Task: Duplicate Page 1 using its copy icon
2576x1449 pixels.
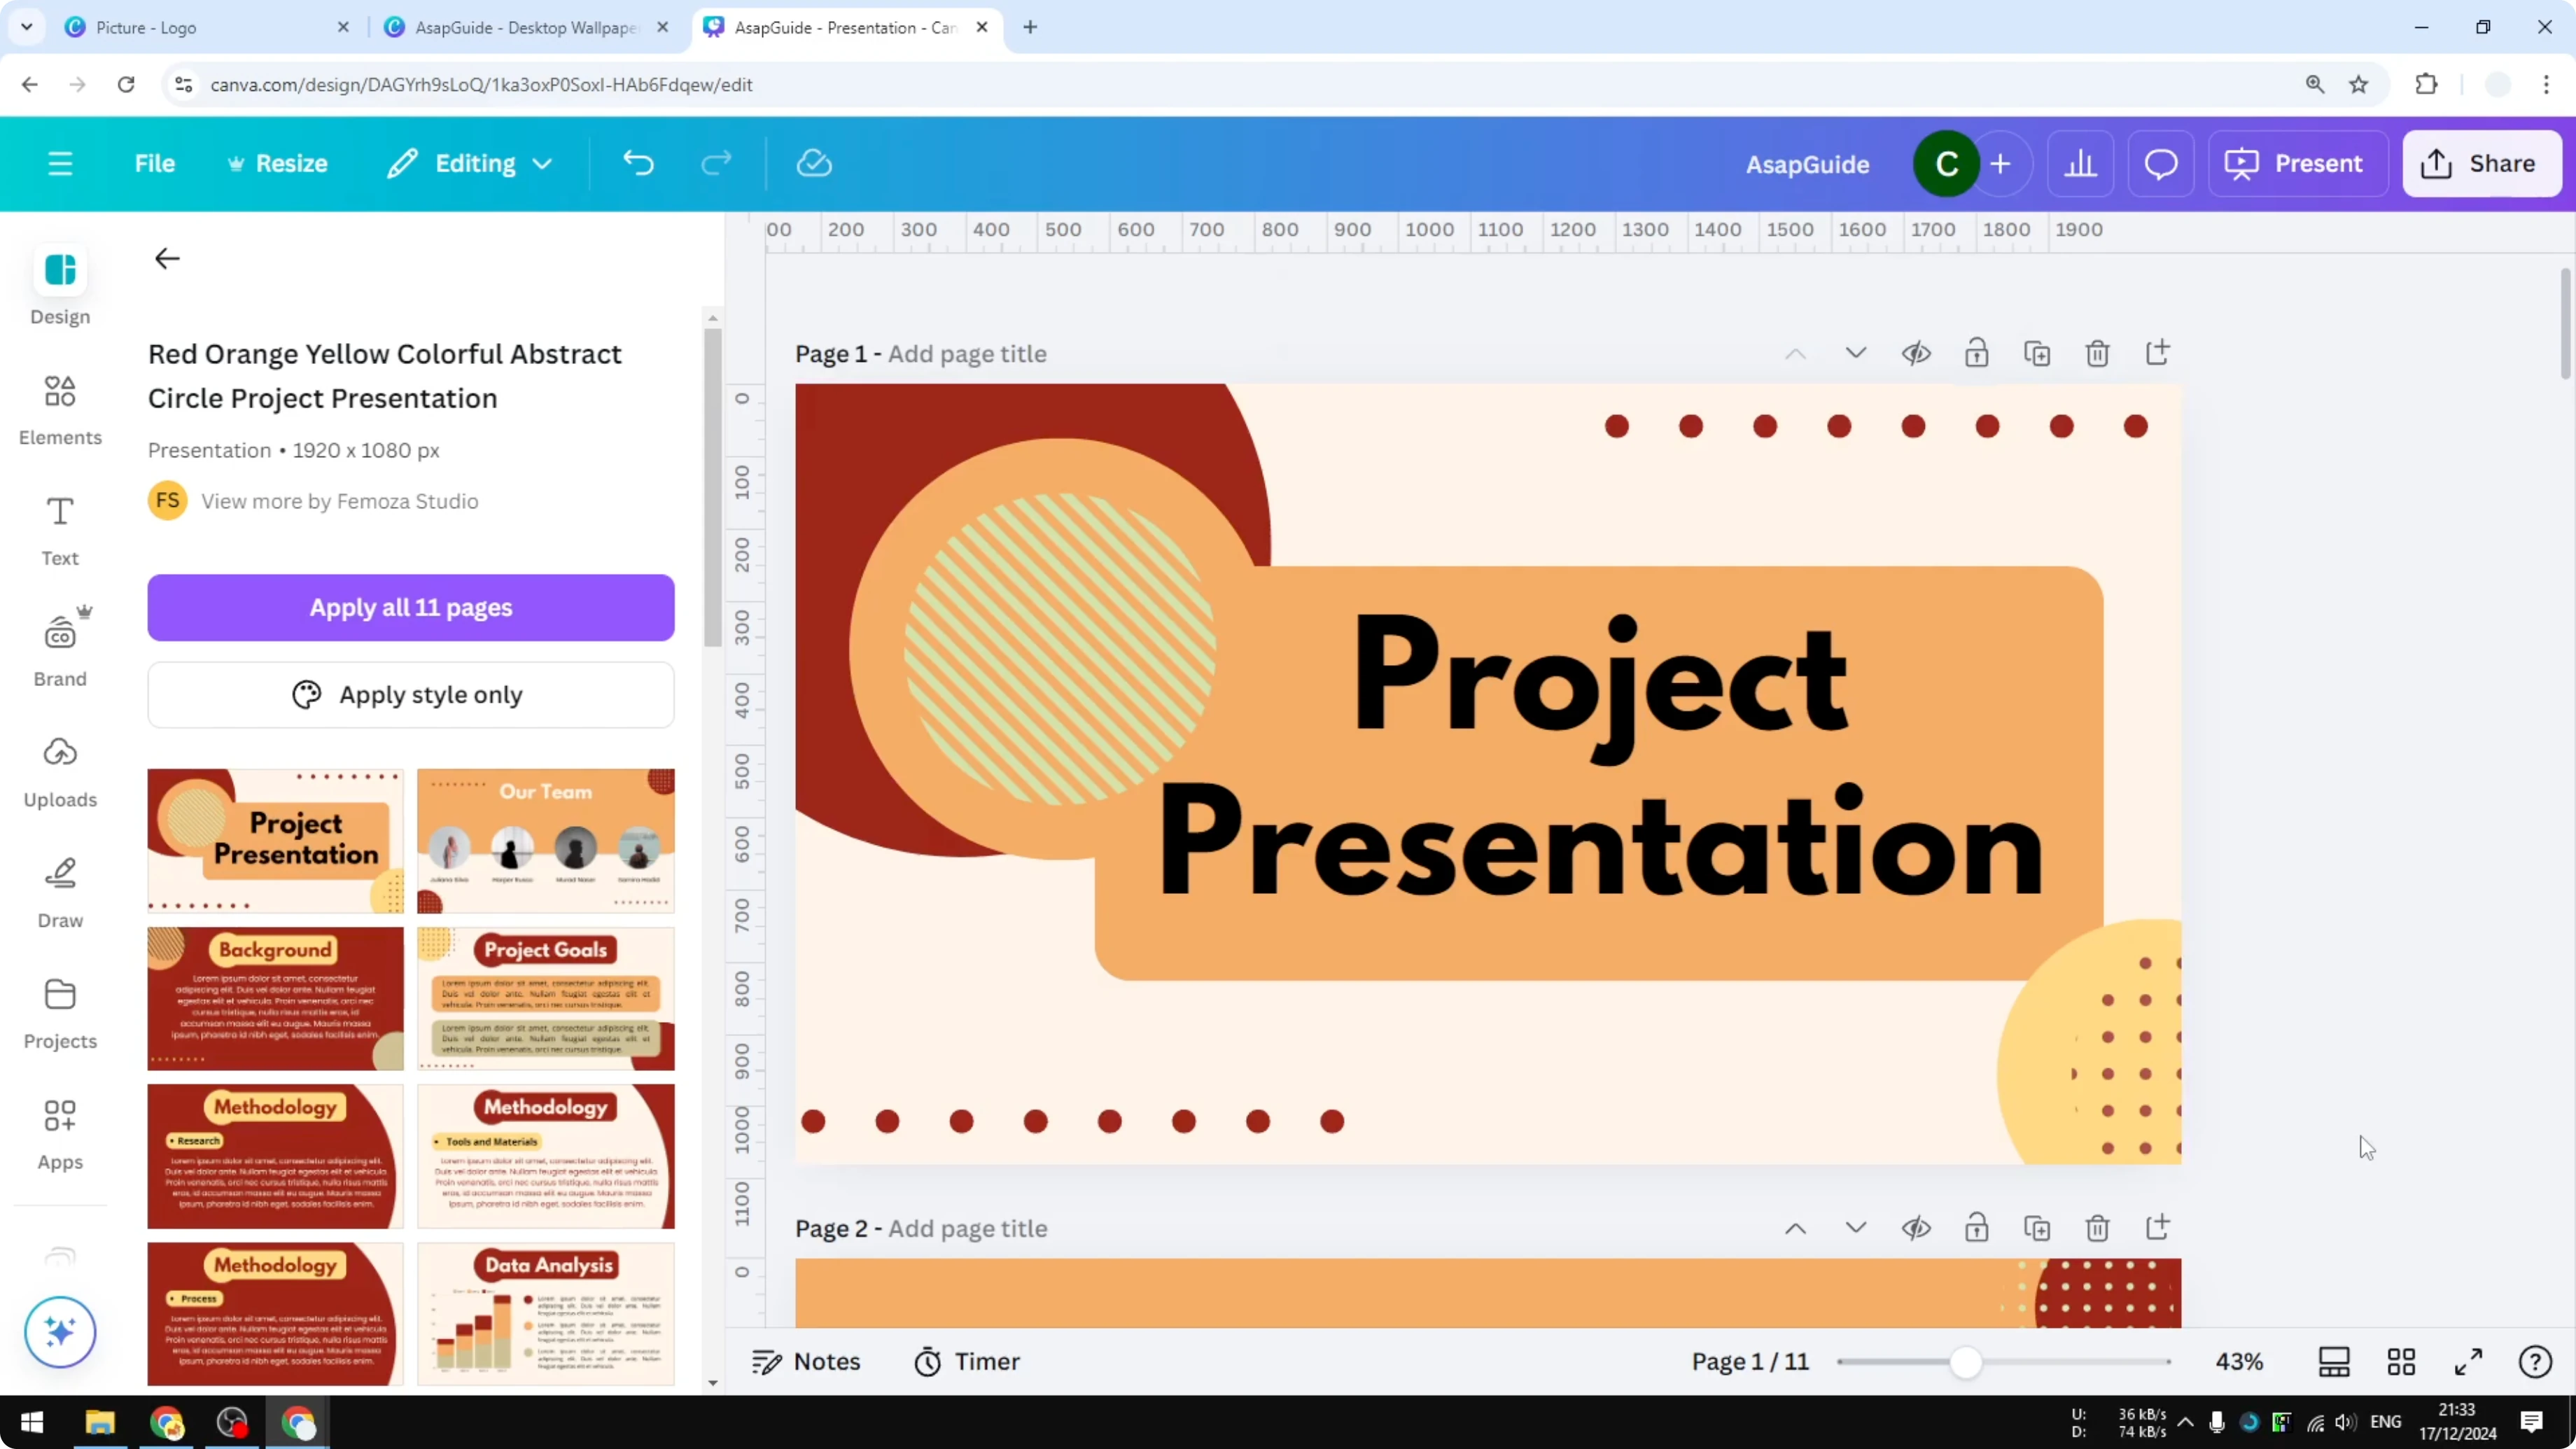Action: pyautogui.click(x=2037, y=353)
